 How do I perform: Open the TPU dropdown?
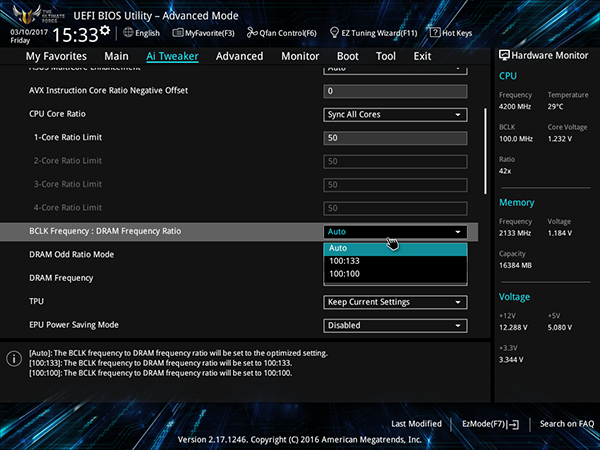395,302
